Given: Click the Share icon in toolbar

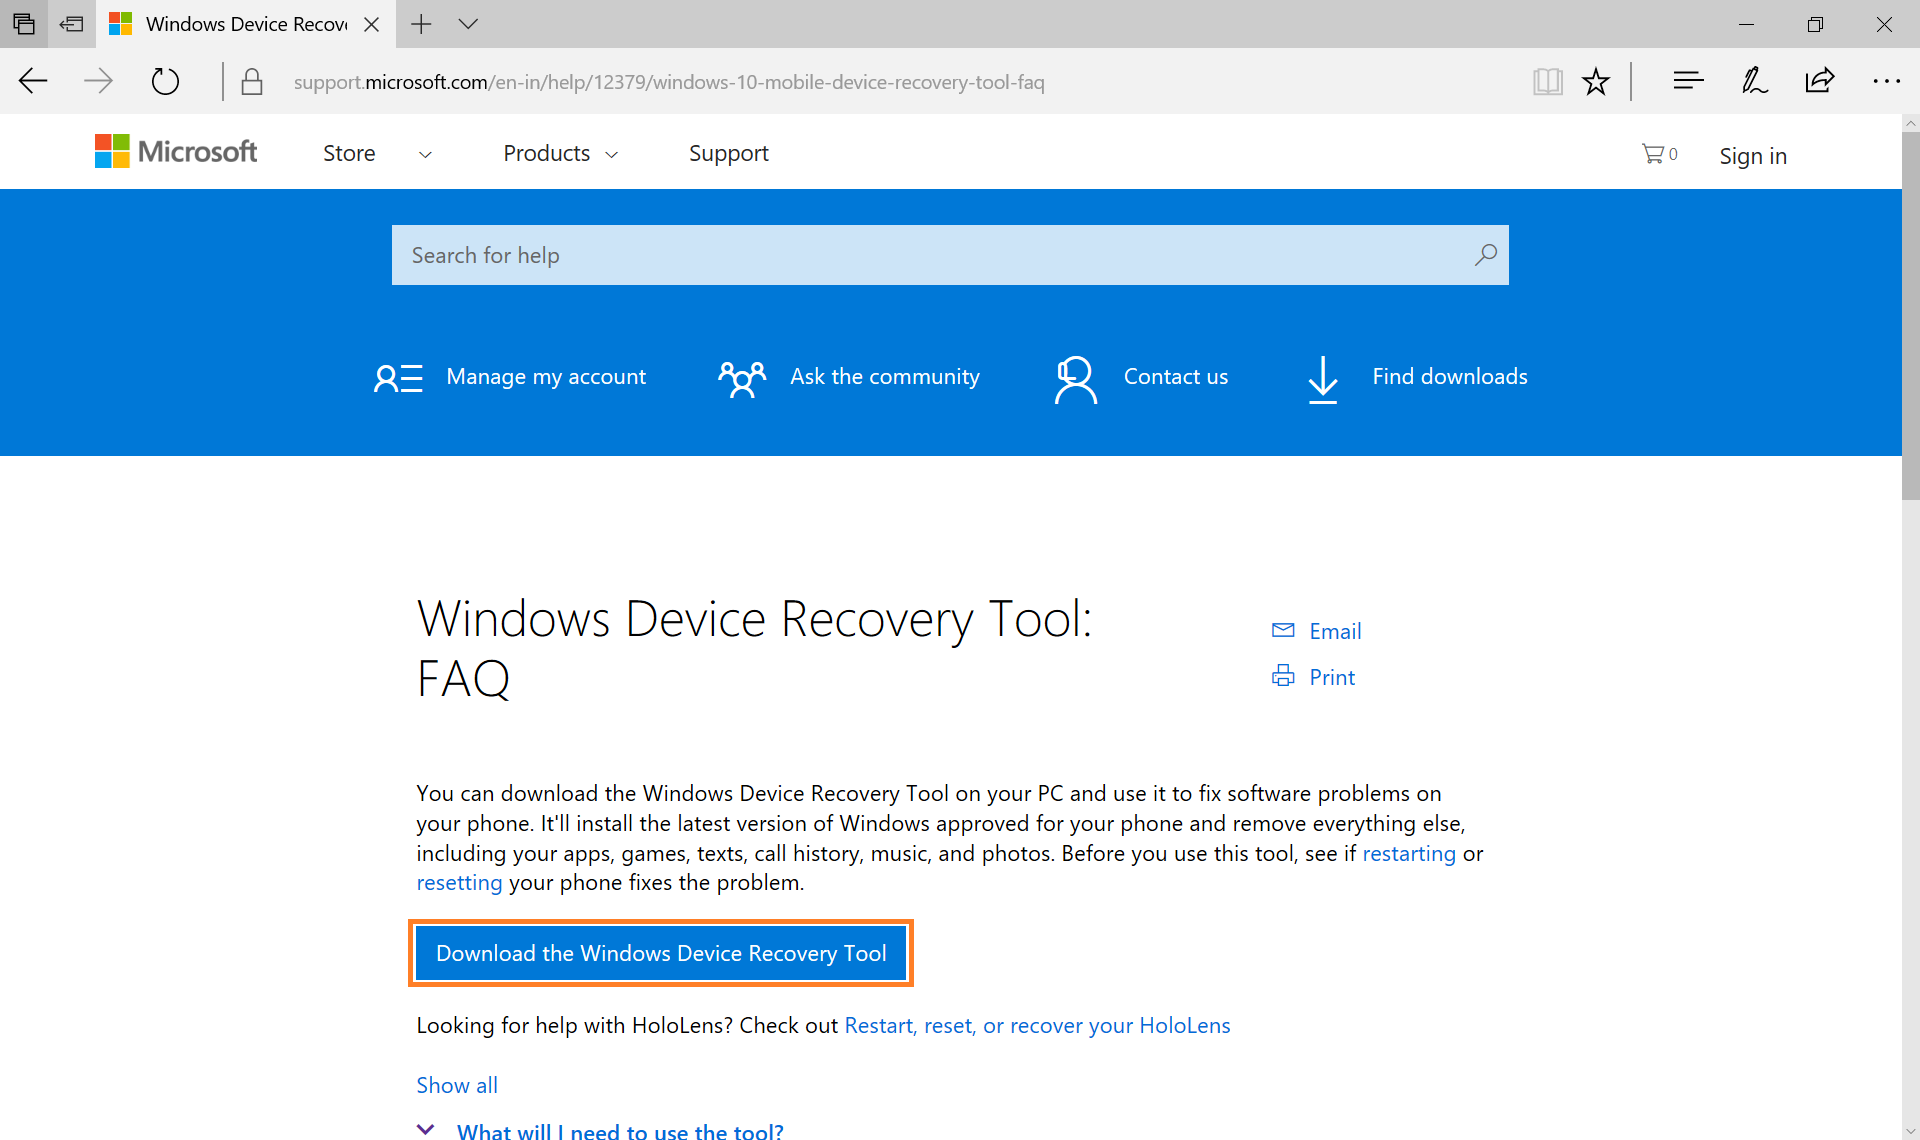Looking at the screenshot, I should pos(1820,81).
